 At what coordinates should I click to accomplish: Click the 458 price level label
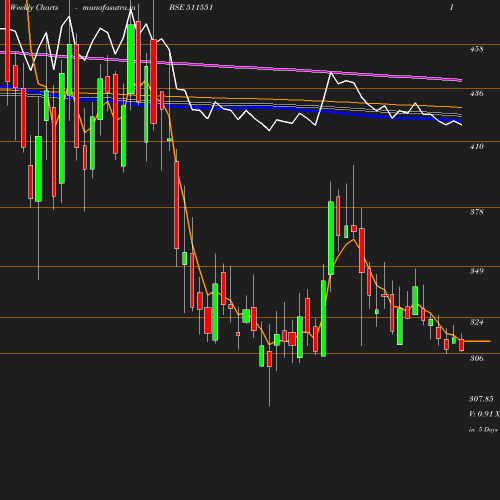[477, 49]
